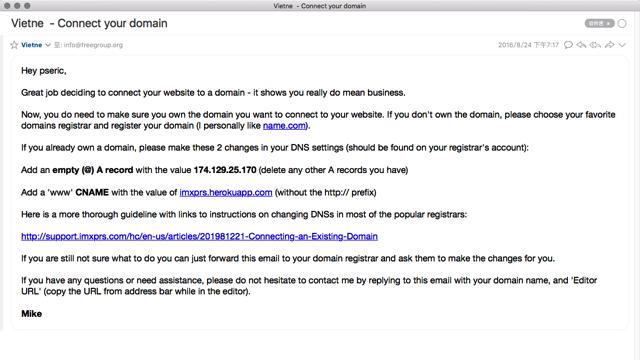Click the bold 'empty (@) A record' text
The image size is (640, 360).
coord(93,170)
